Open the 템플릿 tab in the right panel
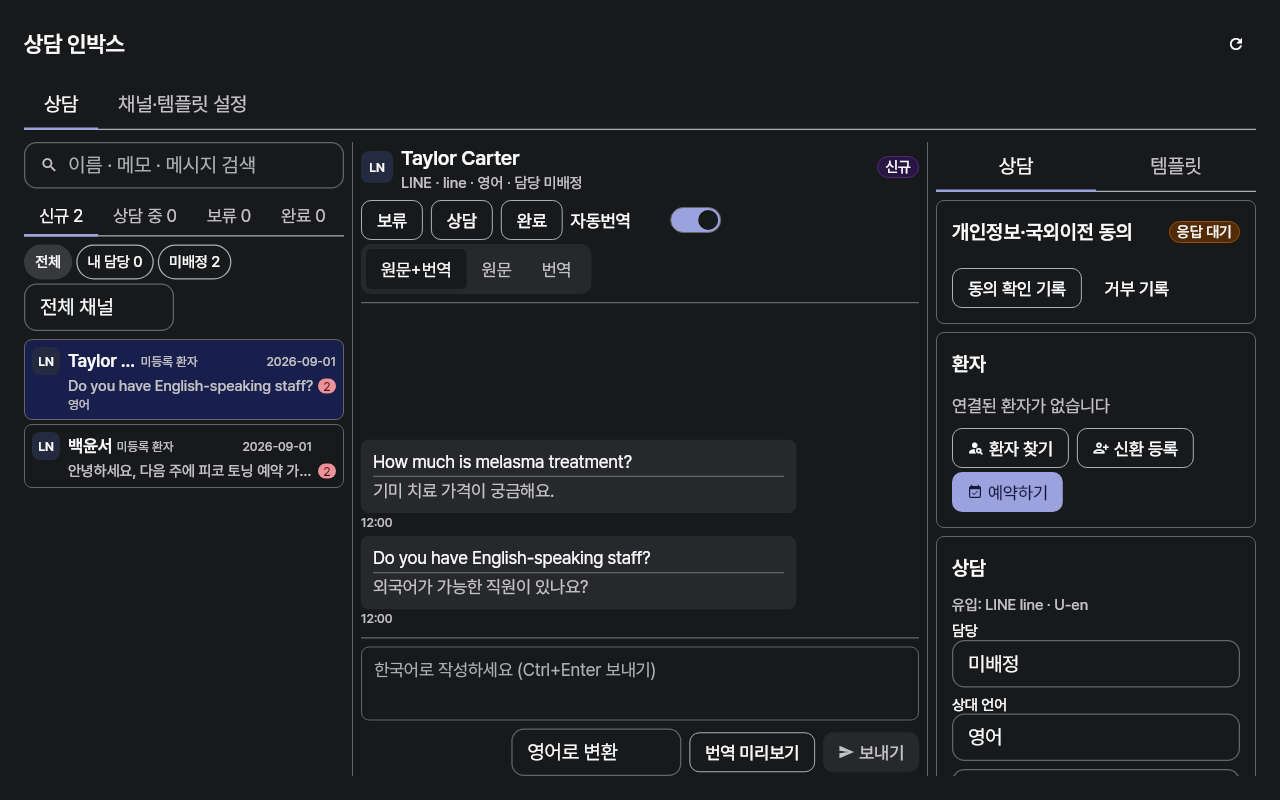This screenshot has height=800, width=1280. (x=1176, y=166)
